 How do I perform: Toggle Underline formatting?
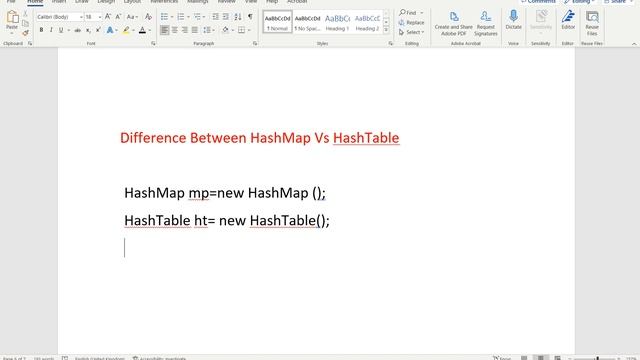(x=61, y=30)
